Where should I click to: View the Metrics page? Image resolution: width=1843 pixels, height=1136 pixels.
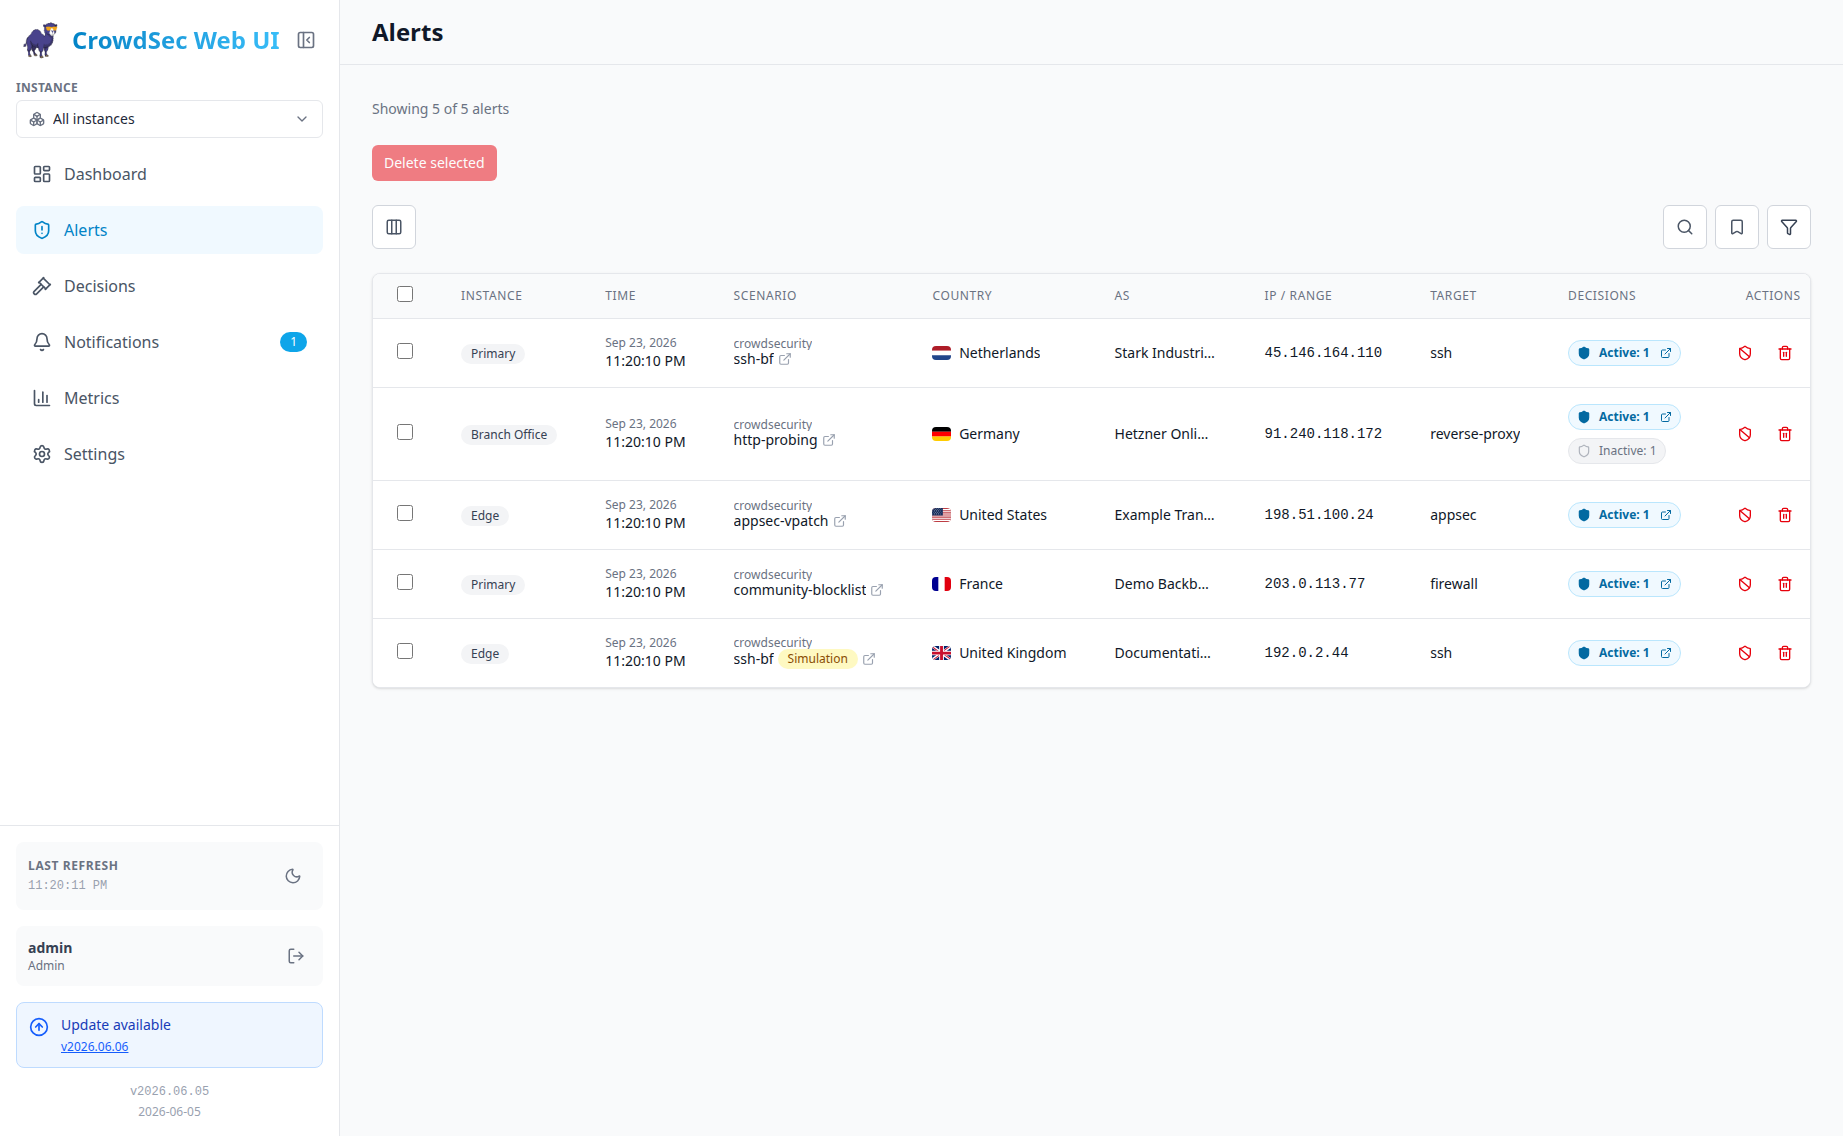pyautogui.click(x=169, y=398)
